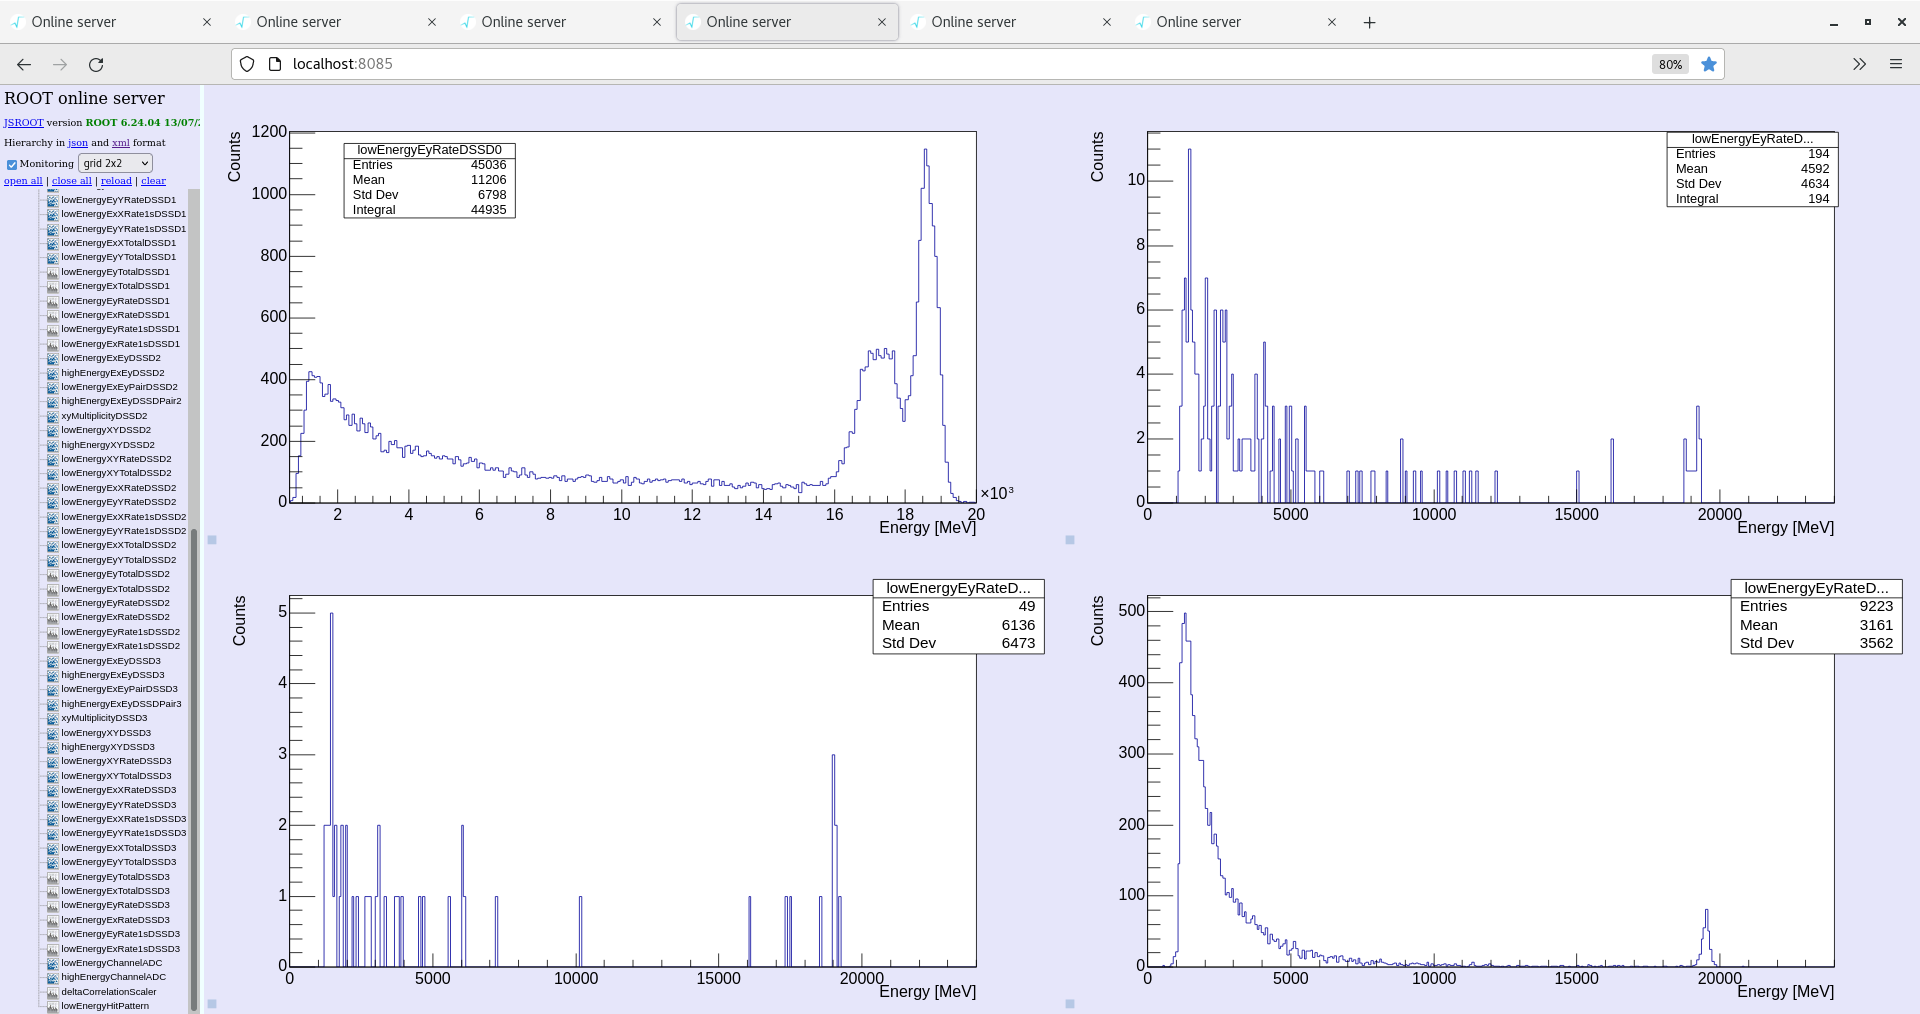Switch to the last Online server tab
Screen dimensions: 1920x1014
pyautogui.click(x=1198, y=22)
